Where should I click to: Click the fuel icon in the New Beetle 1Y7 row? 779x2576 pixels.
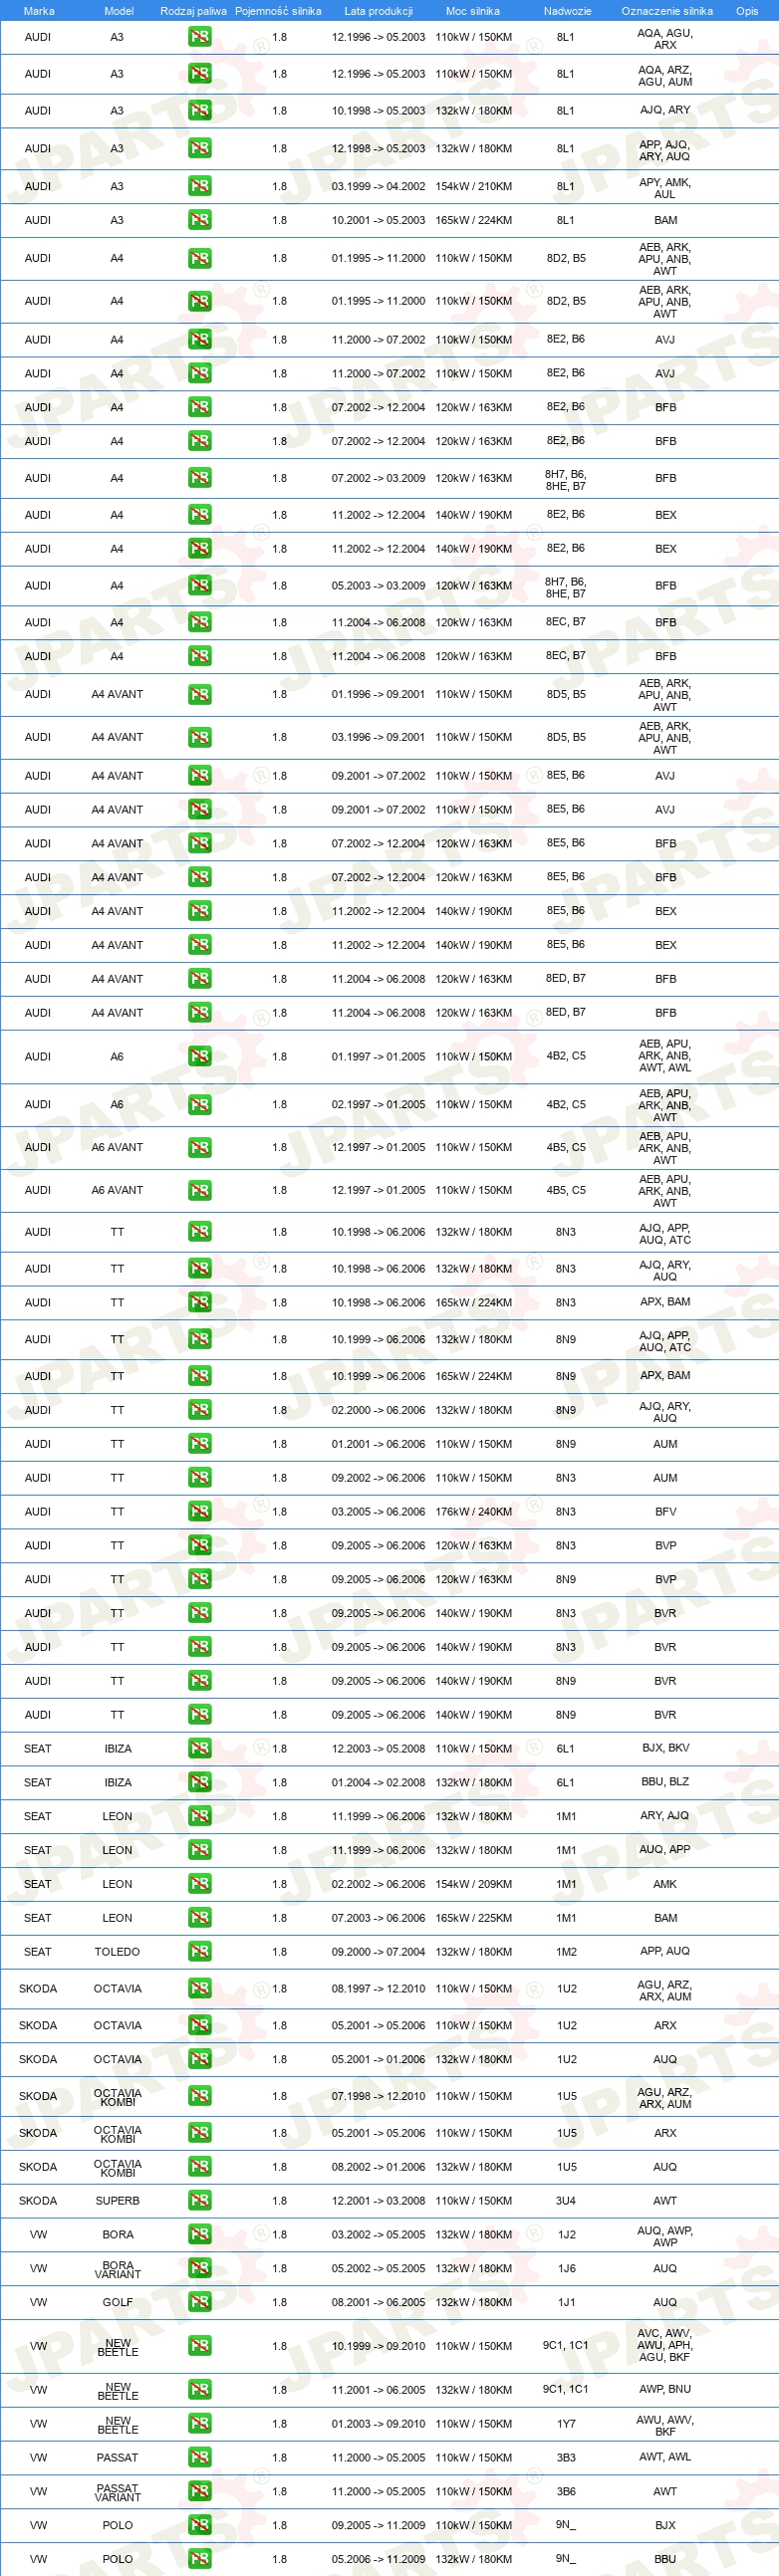200,2424
